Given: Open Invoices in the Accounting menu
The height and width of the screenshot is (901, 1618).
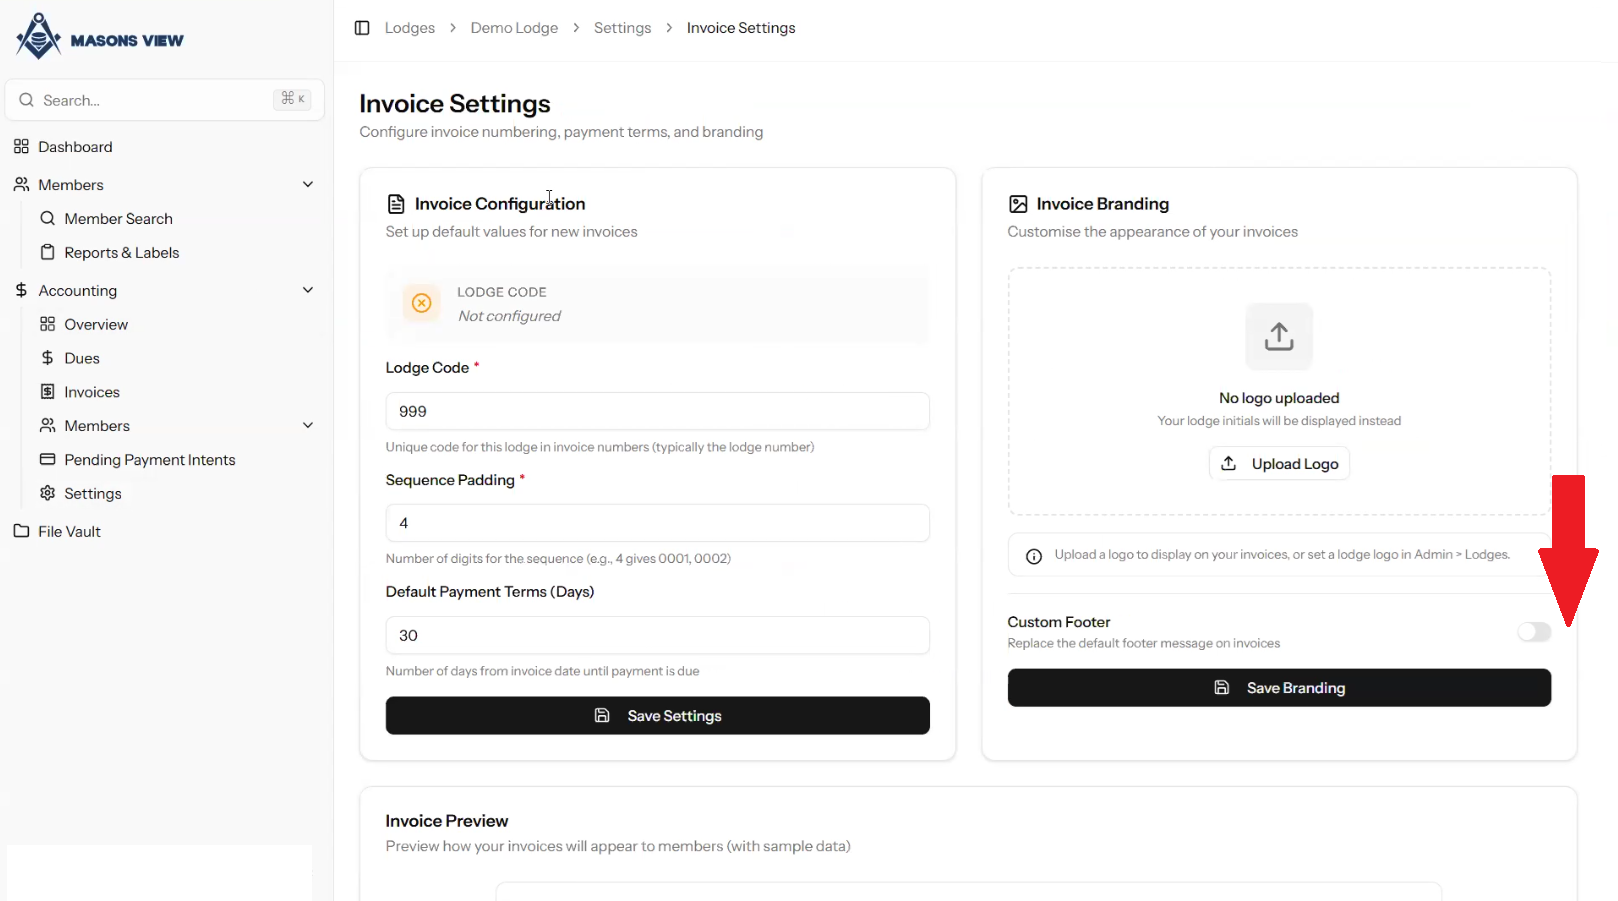Looking at the screenshot, I should click(x=92, y=392).
